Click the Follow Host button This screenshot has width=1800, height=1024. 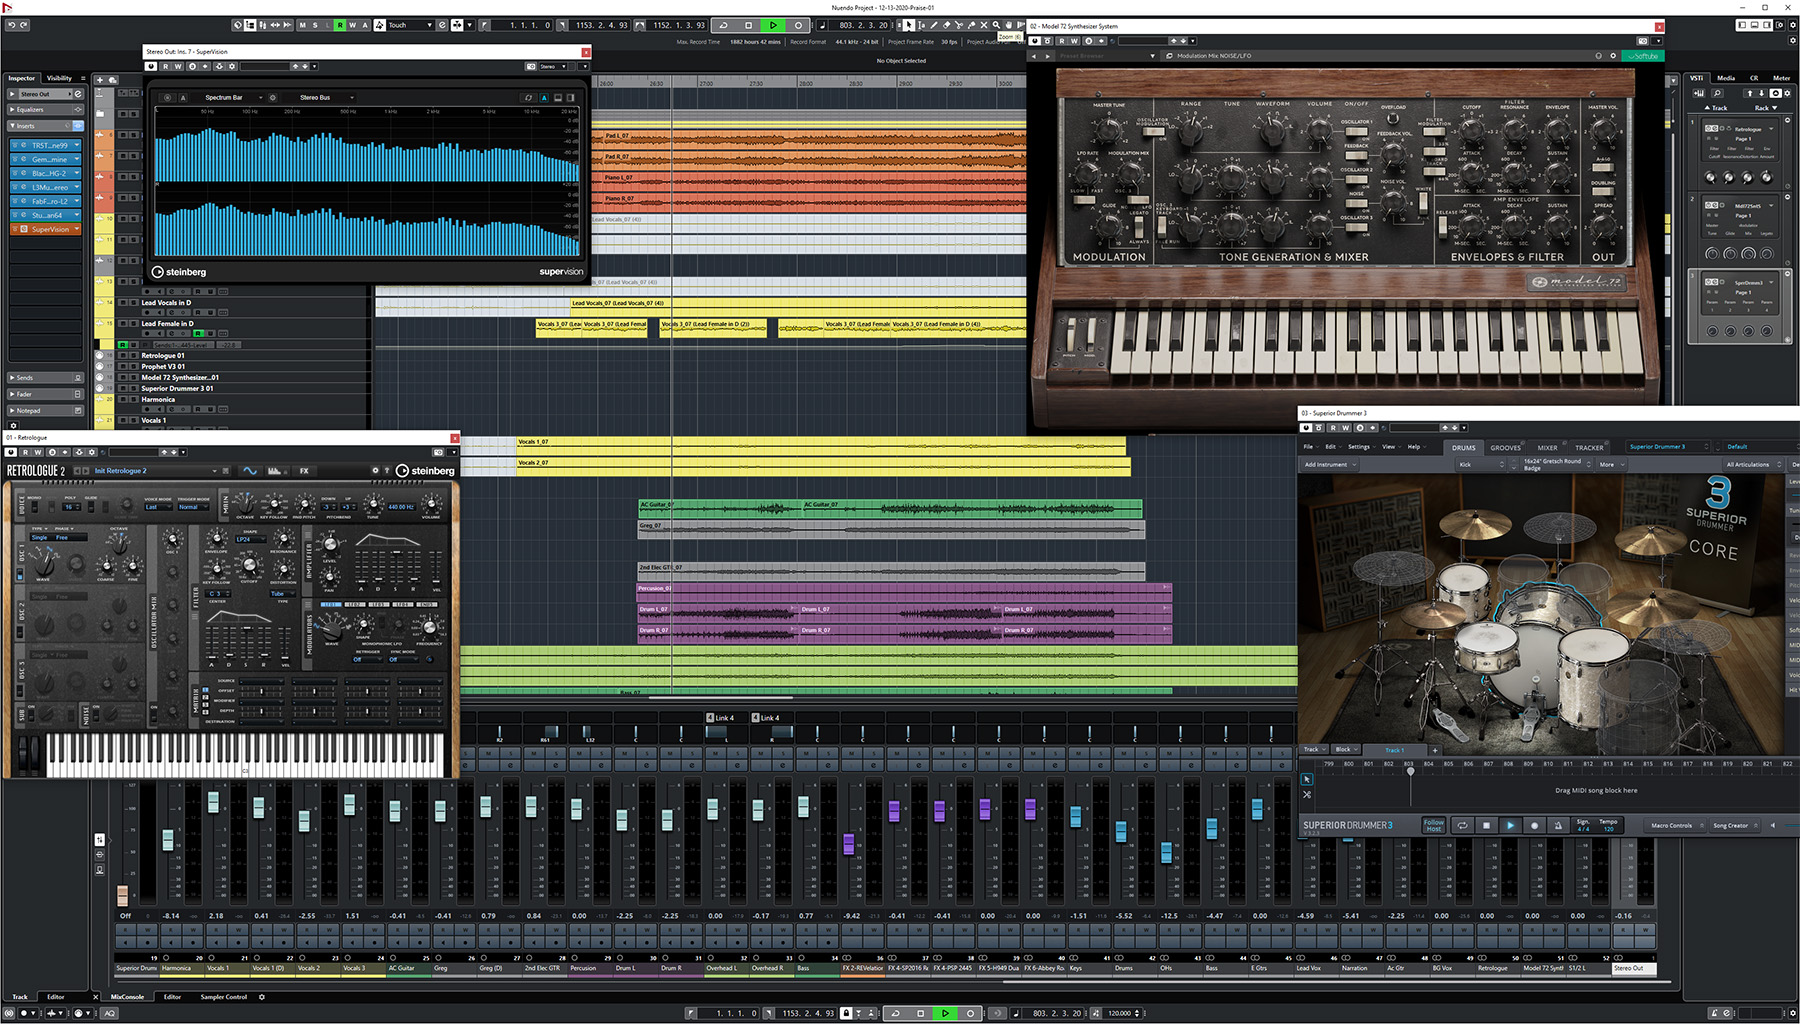[1434, 825]
